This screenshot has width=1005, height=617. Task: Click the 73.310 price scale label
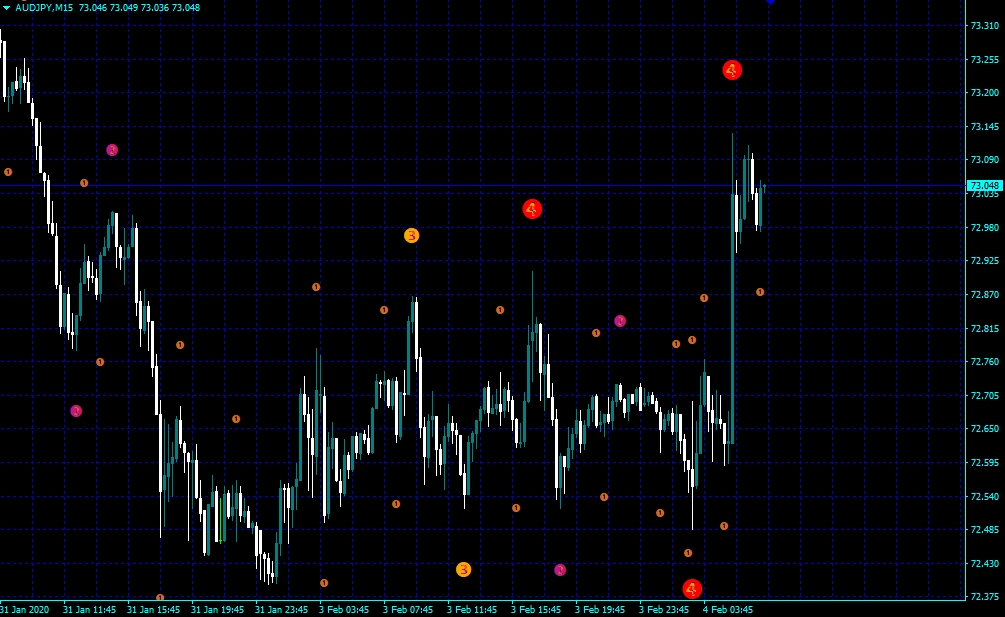(x=984, y=26)
